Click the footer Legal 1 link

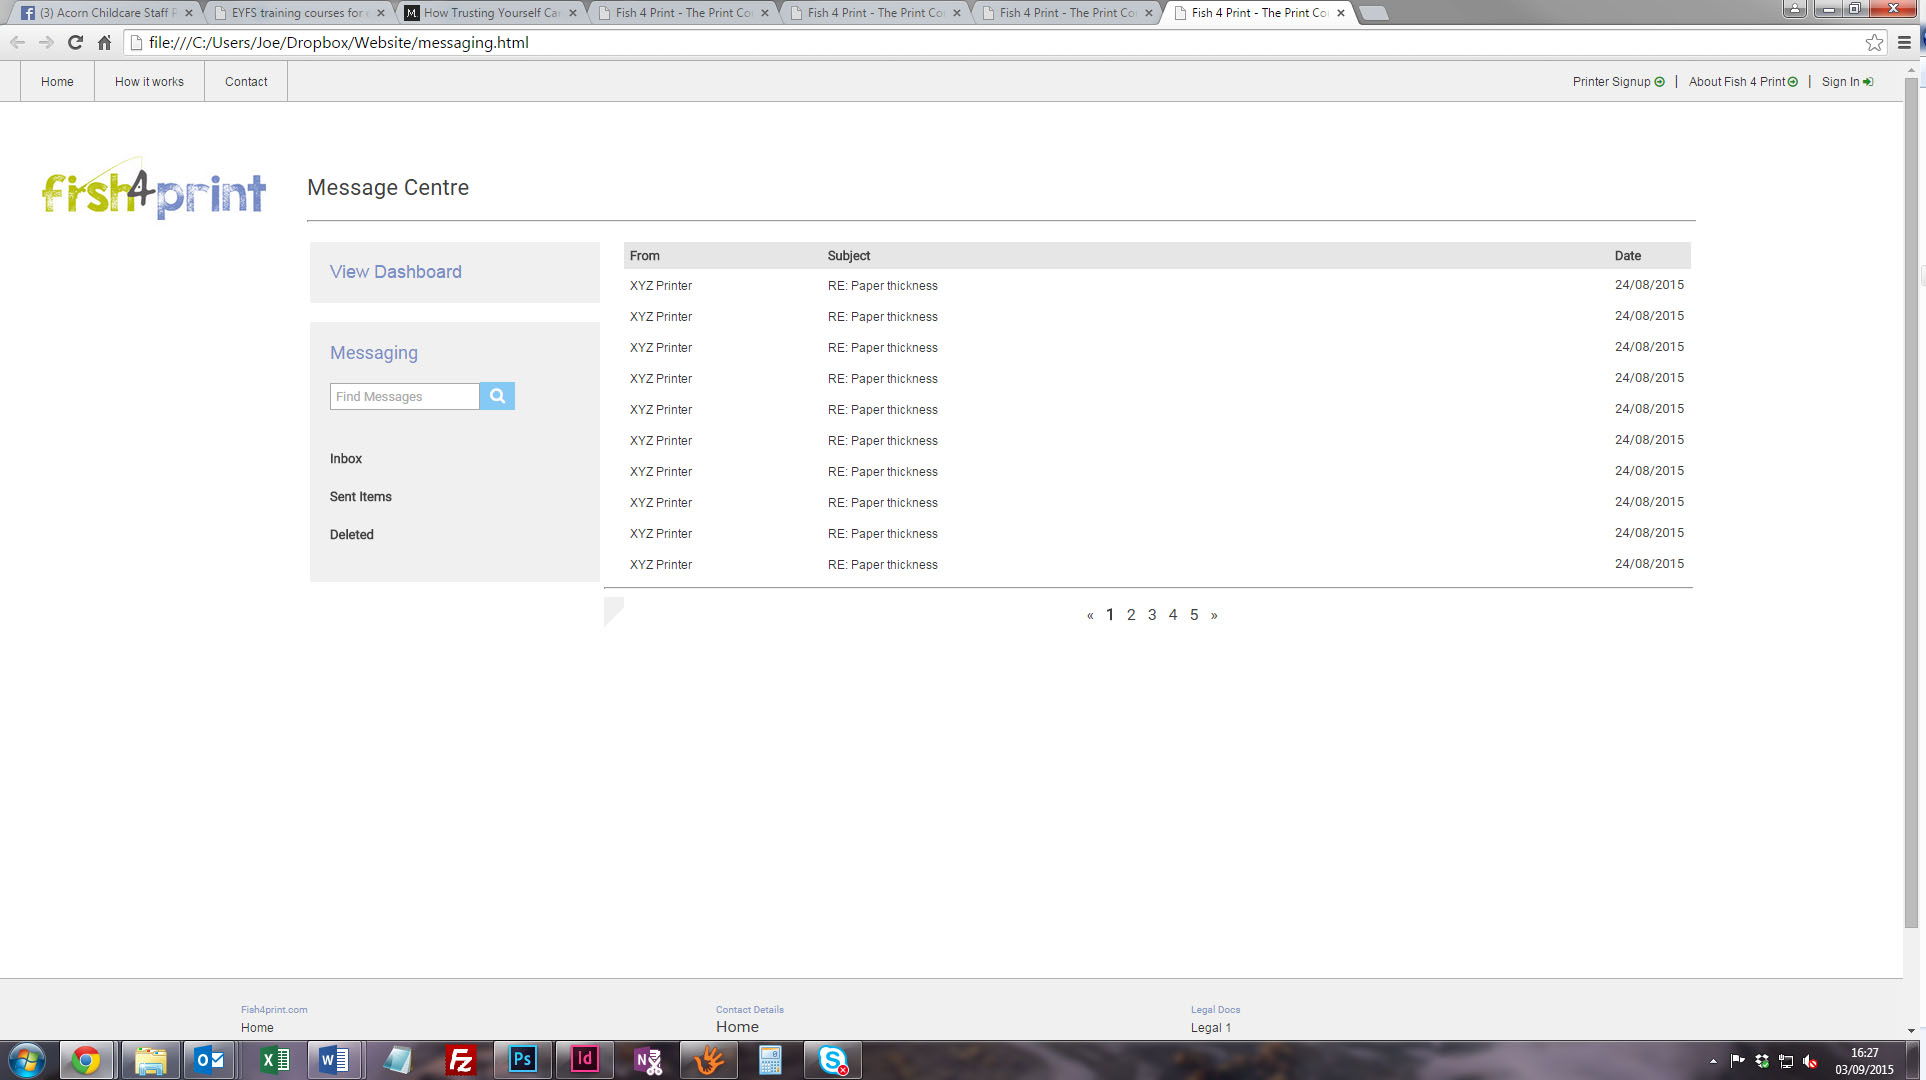coord(1211,1028)
